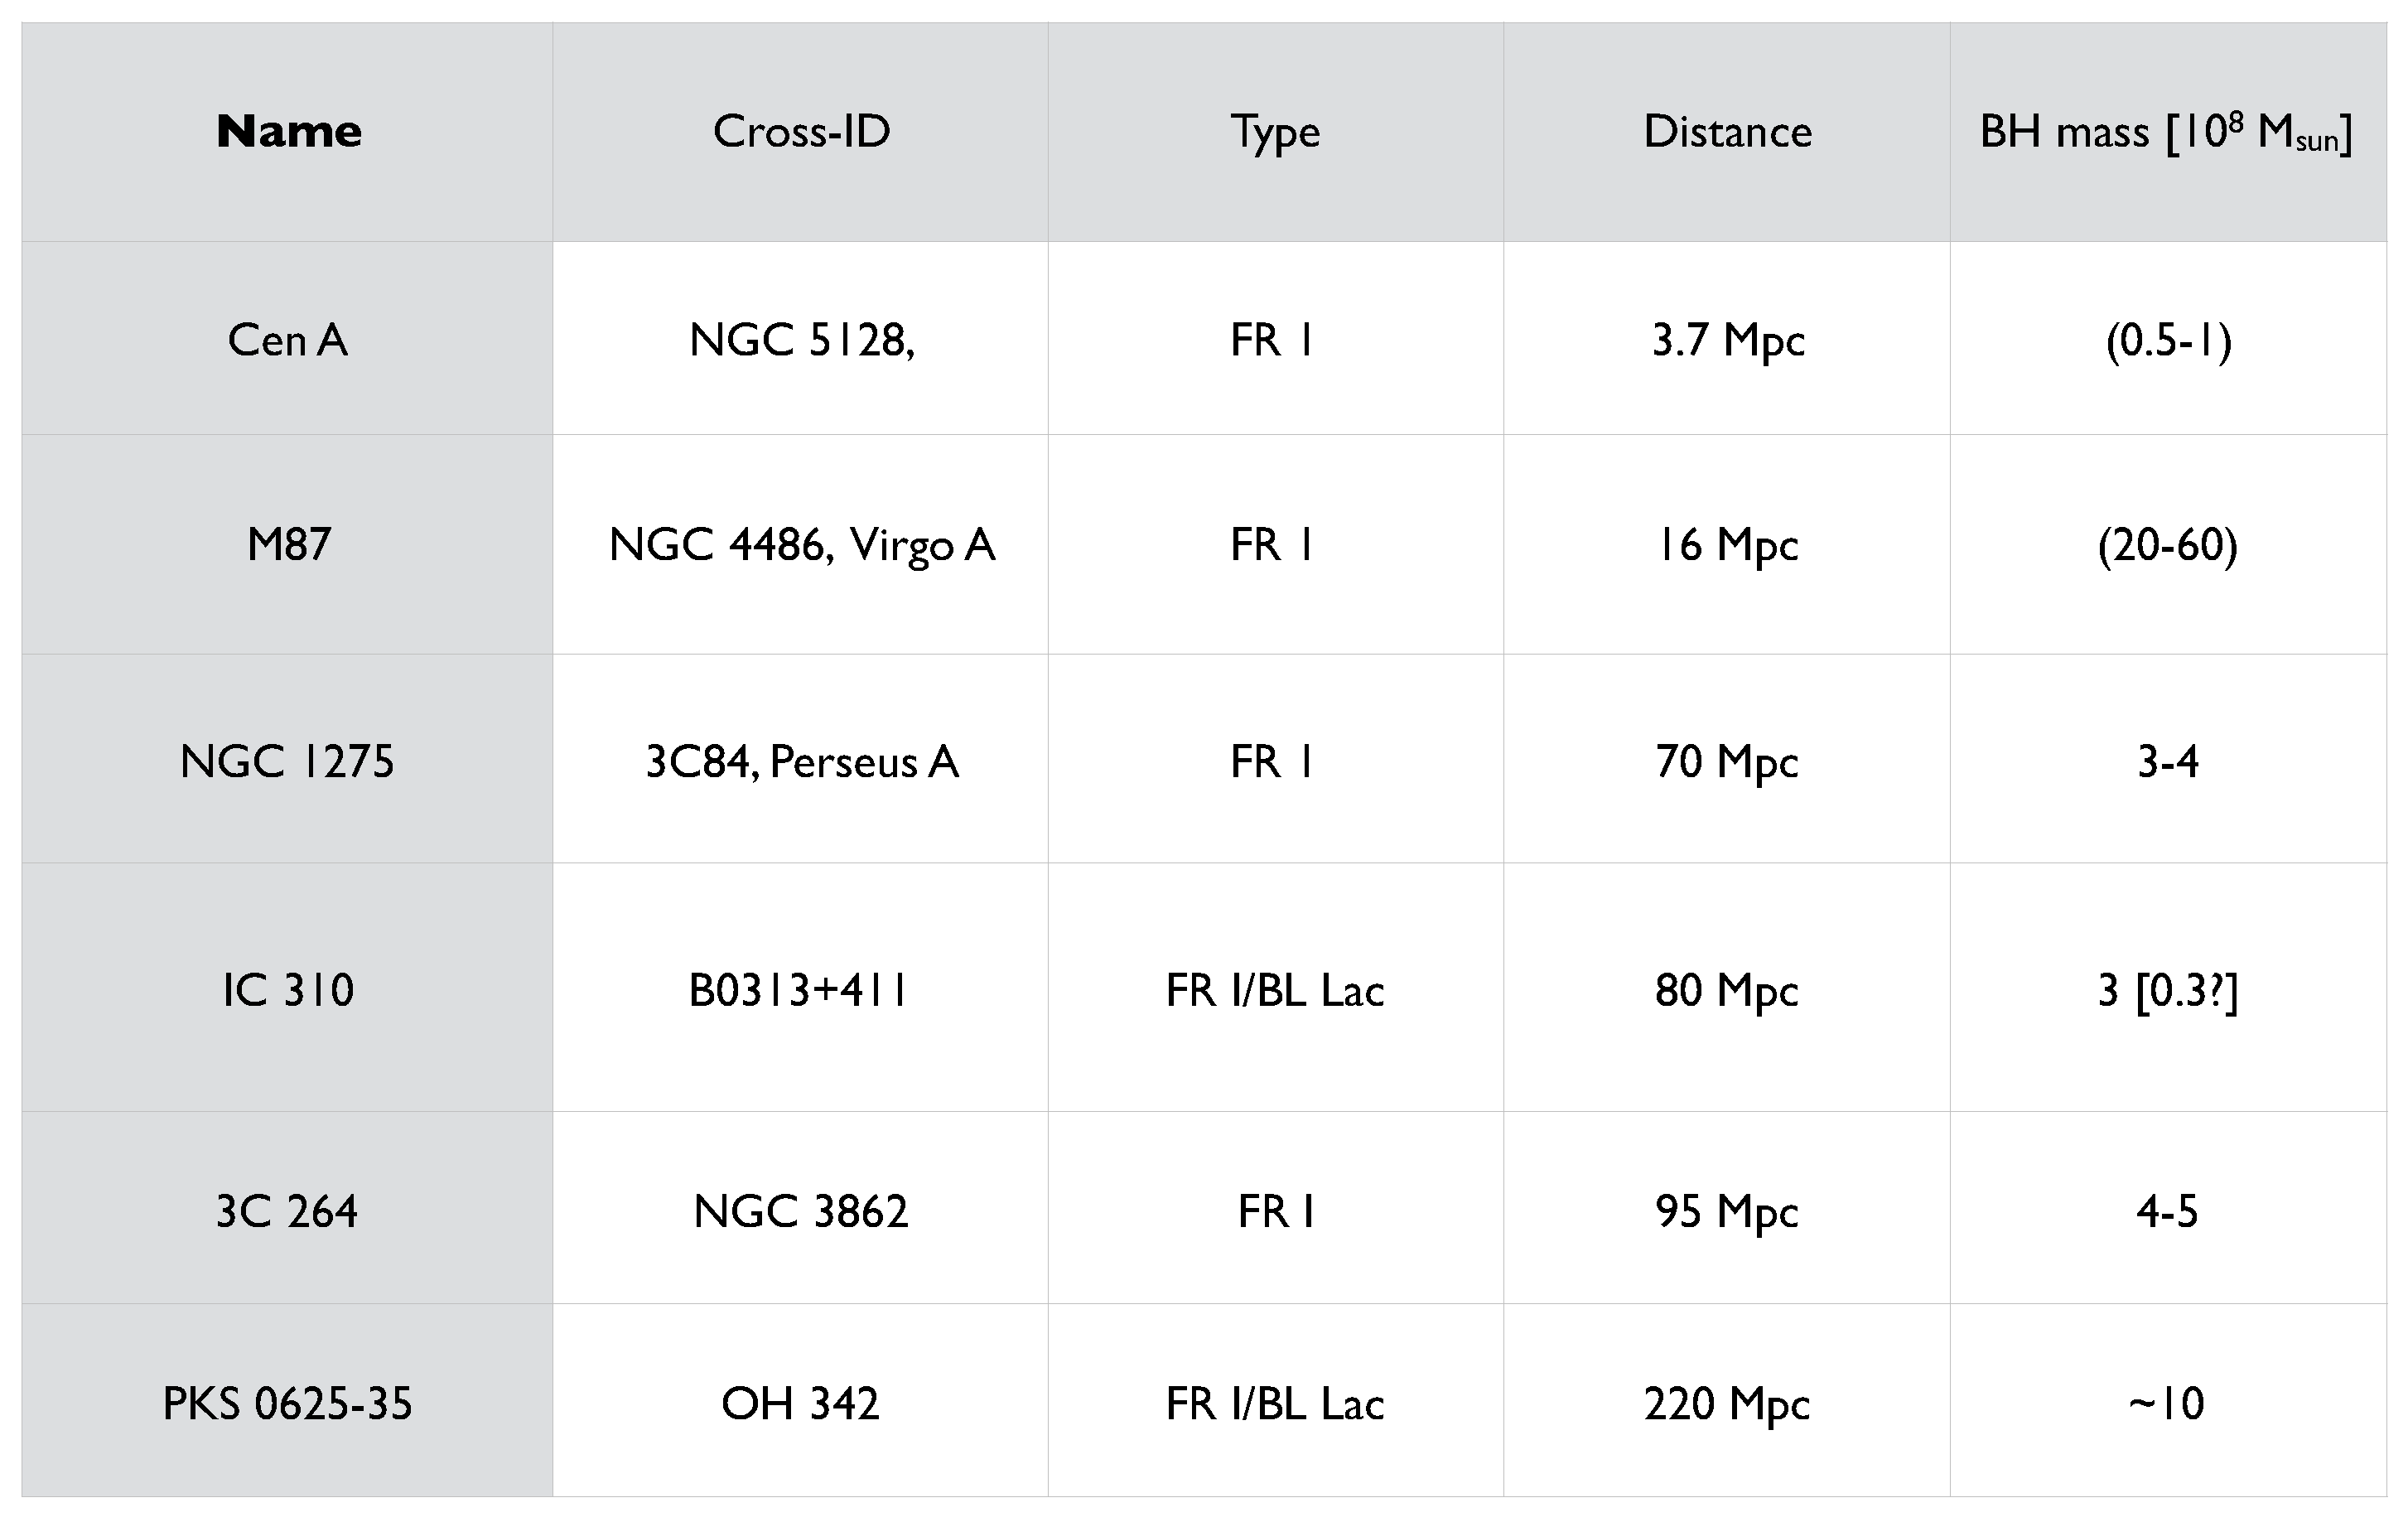Click the NGC 1275 name cell
Image resolution: width=2408 pixels, height=1522 pixels.
click(x=288, y=762)
